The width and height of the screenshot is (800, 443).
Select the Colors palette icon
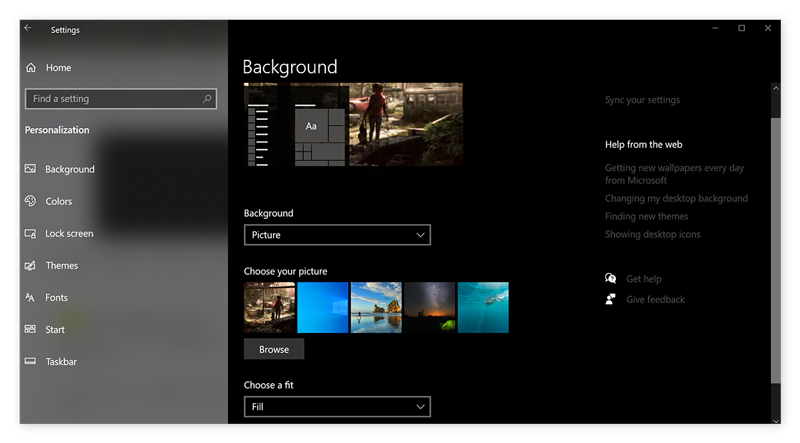point(31,201)
